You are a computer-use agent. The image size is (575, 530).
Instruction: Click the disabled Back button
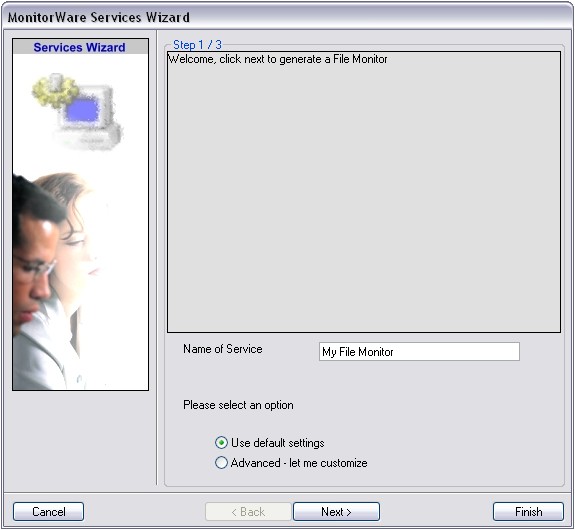pos(248,511)
